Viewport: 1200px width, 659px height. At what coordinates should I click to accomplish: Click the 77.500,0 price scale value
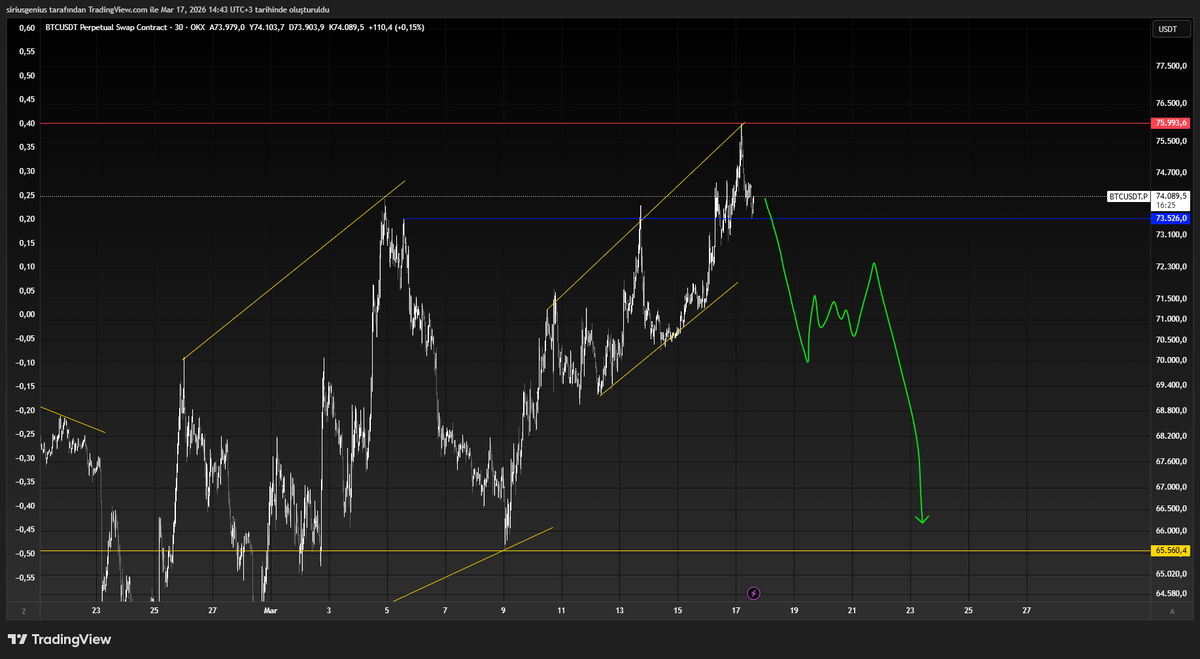click(x=1170, y=66)
